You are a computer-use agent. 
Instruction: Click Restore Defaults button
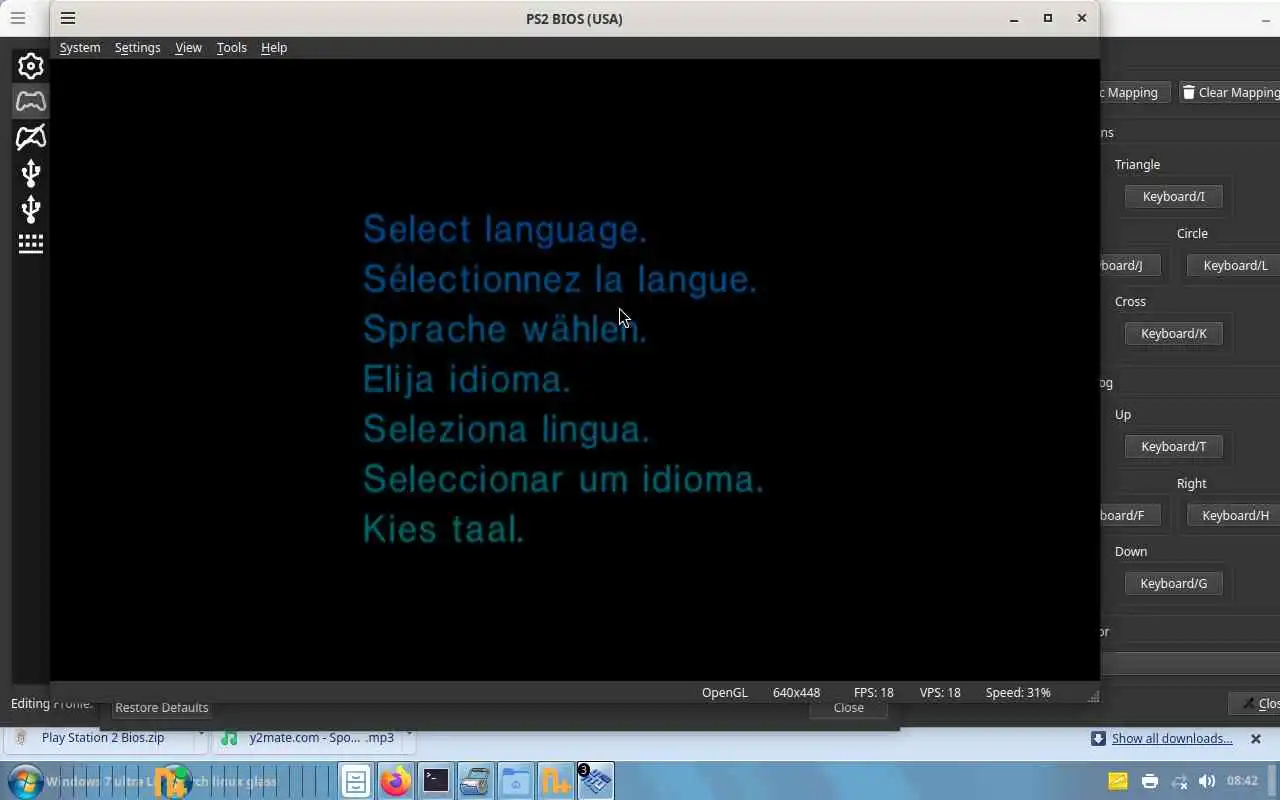pos(161,707)
